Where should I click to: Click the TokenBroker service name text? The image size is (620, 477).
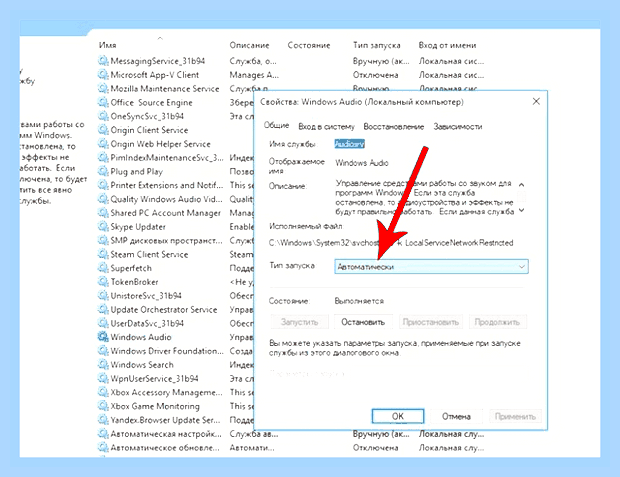coord(134,282)
